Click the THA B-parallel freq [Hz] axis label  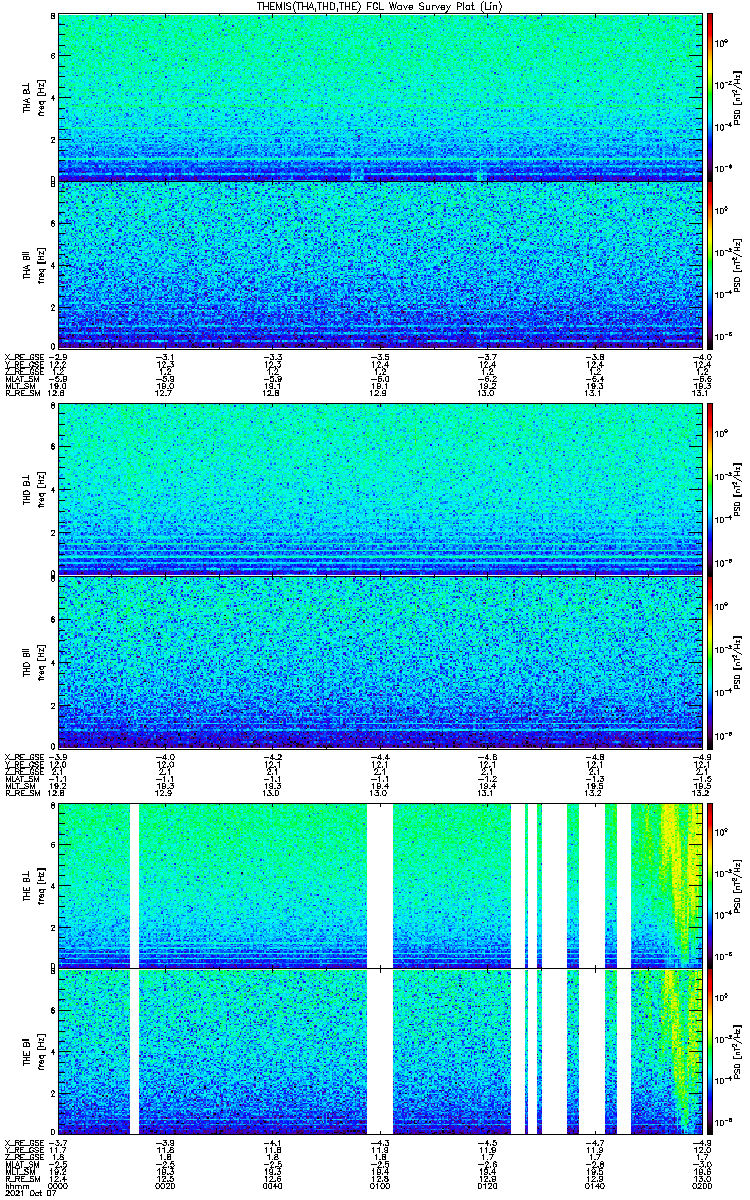(x=41, y=264)
